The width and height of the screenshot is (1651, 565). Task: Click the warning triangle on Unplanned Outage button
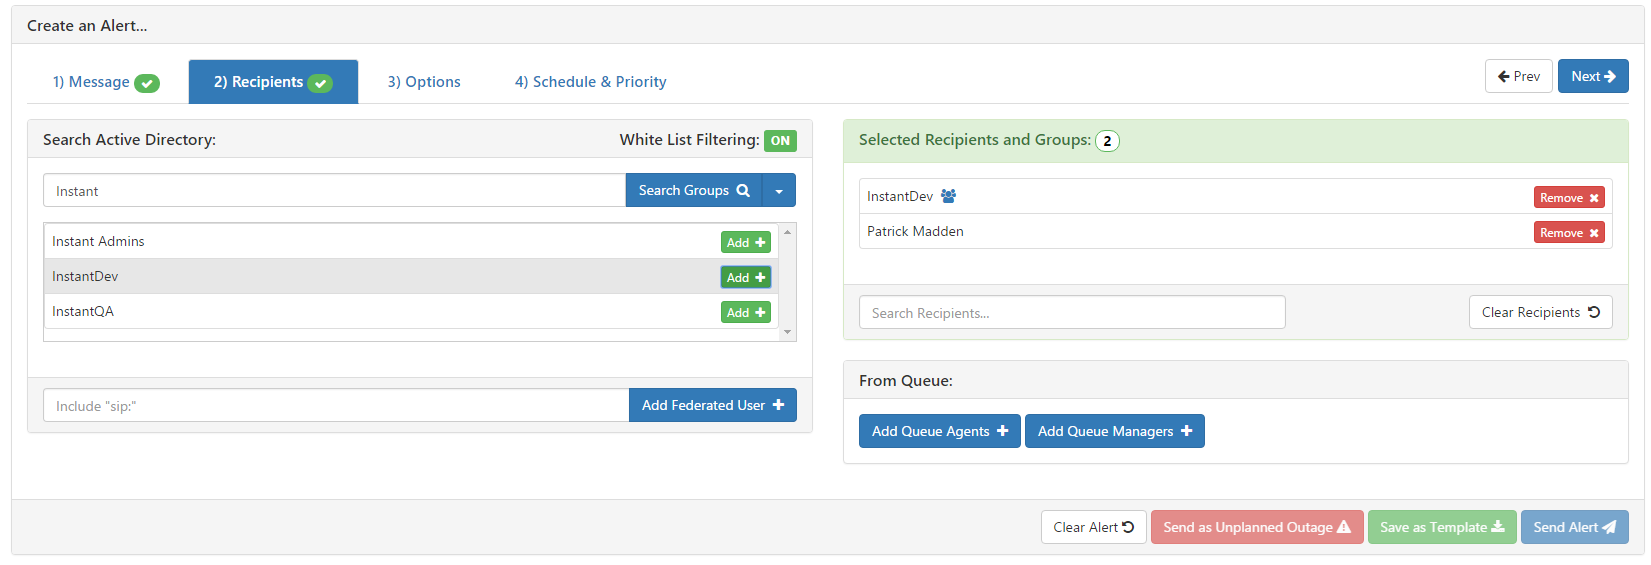tap(1344, 527)
